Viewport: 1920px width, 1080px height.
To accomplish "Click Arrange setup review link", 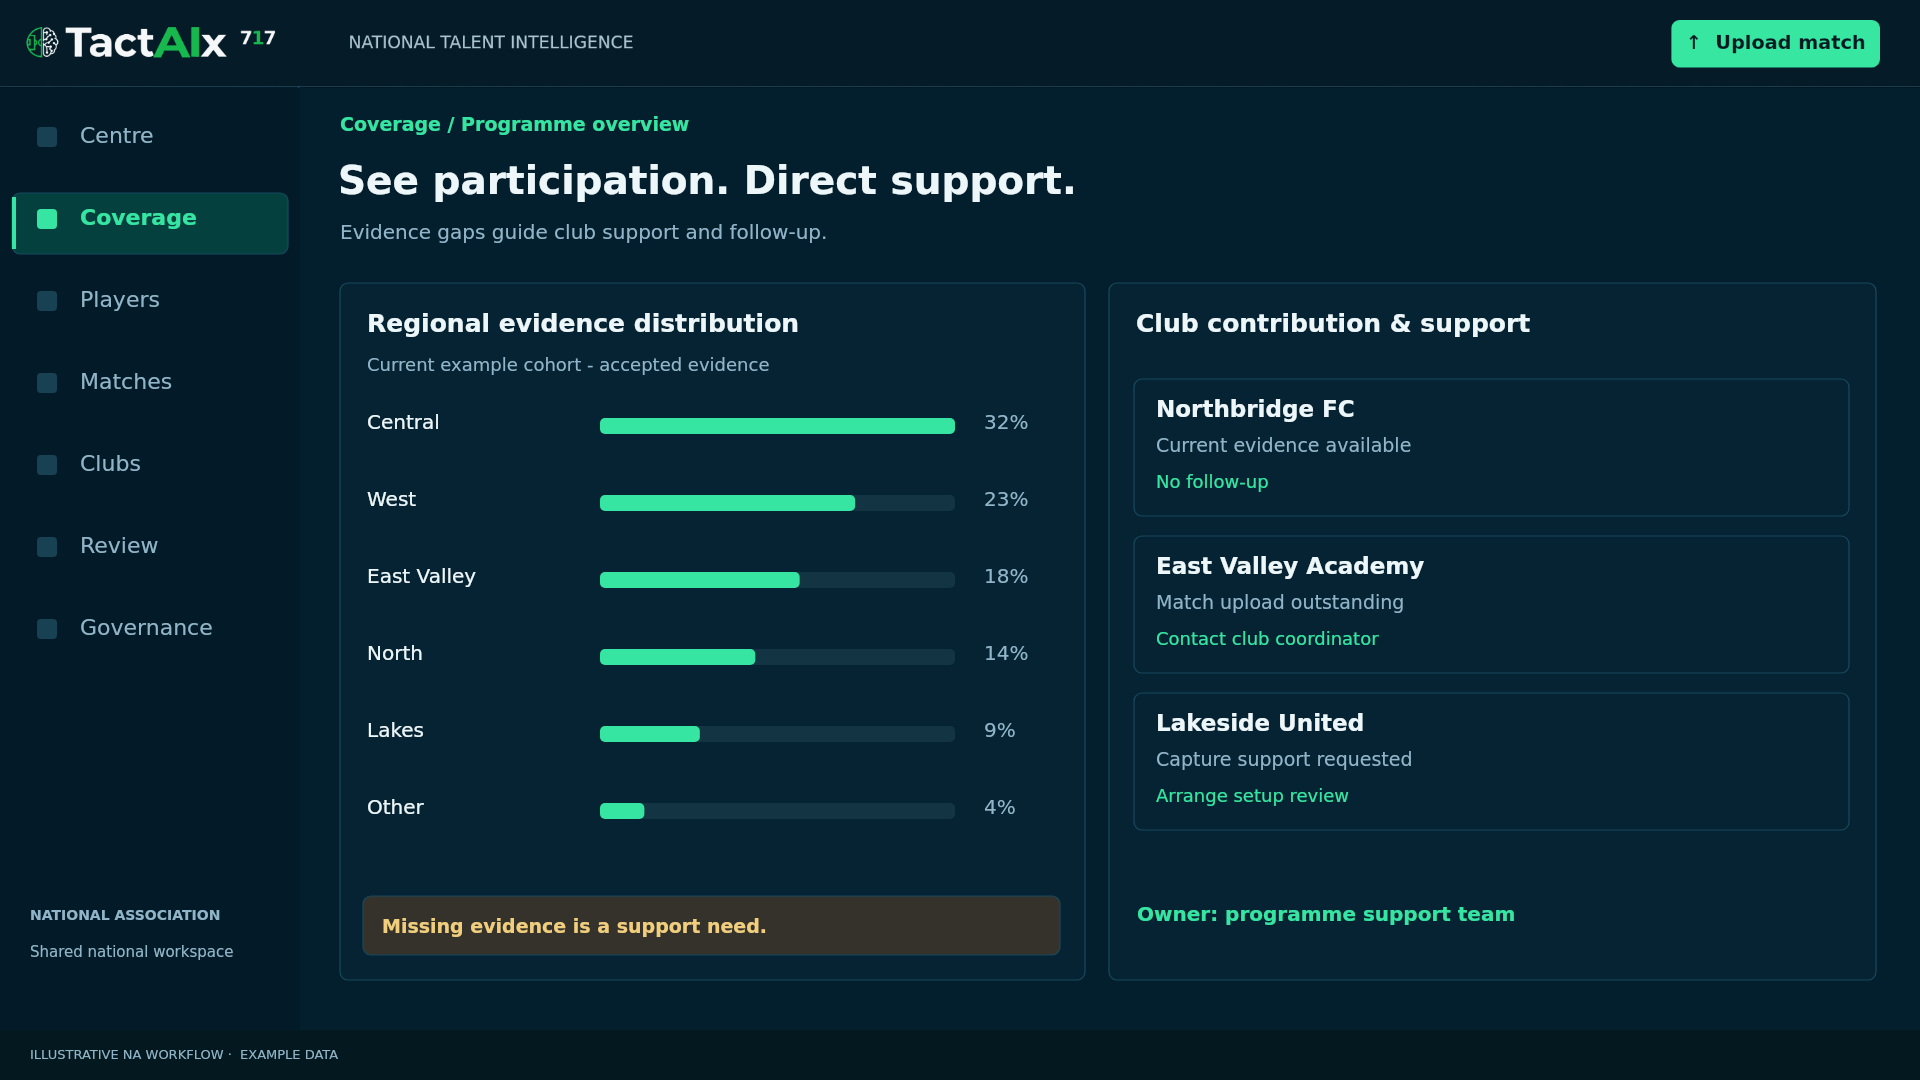I will tap(1252, 796).
